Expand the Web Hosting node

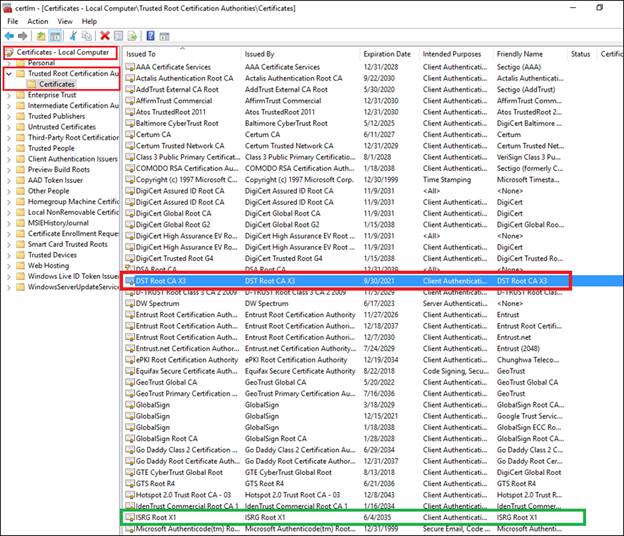click(x=9, y=266)
